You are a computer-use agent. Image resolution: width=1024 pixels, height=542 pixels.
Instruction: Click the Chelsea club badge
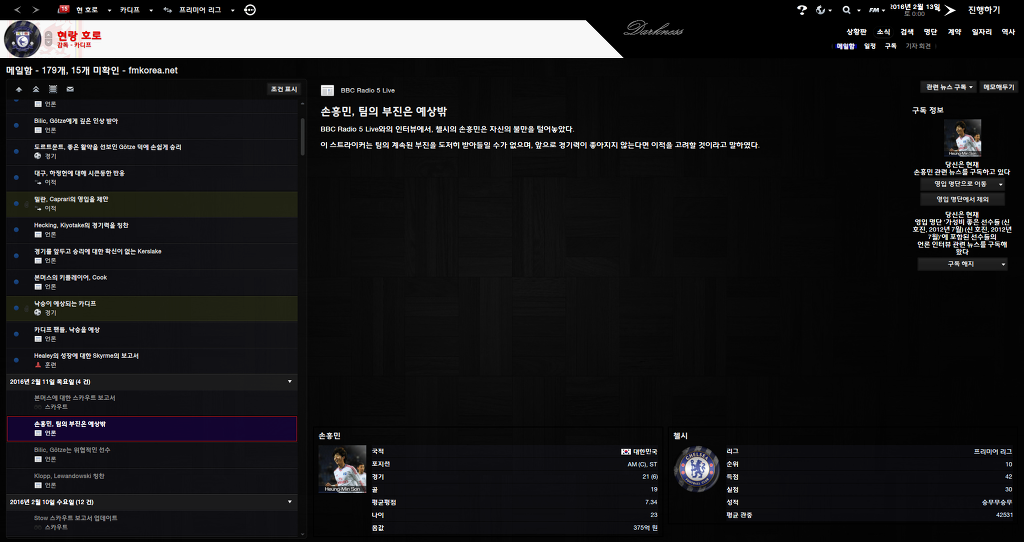point(697,469)
